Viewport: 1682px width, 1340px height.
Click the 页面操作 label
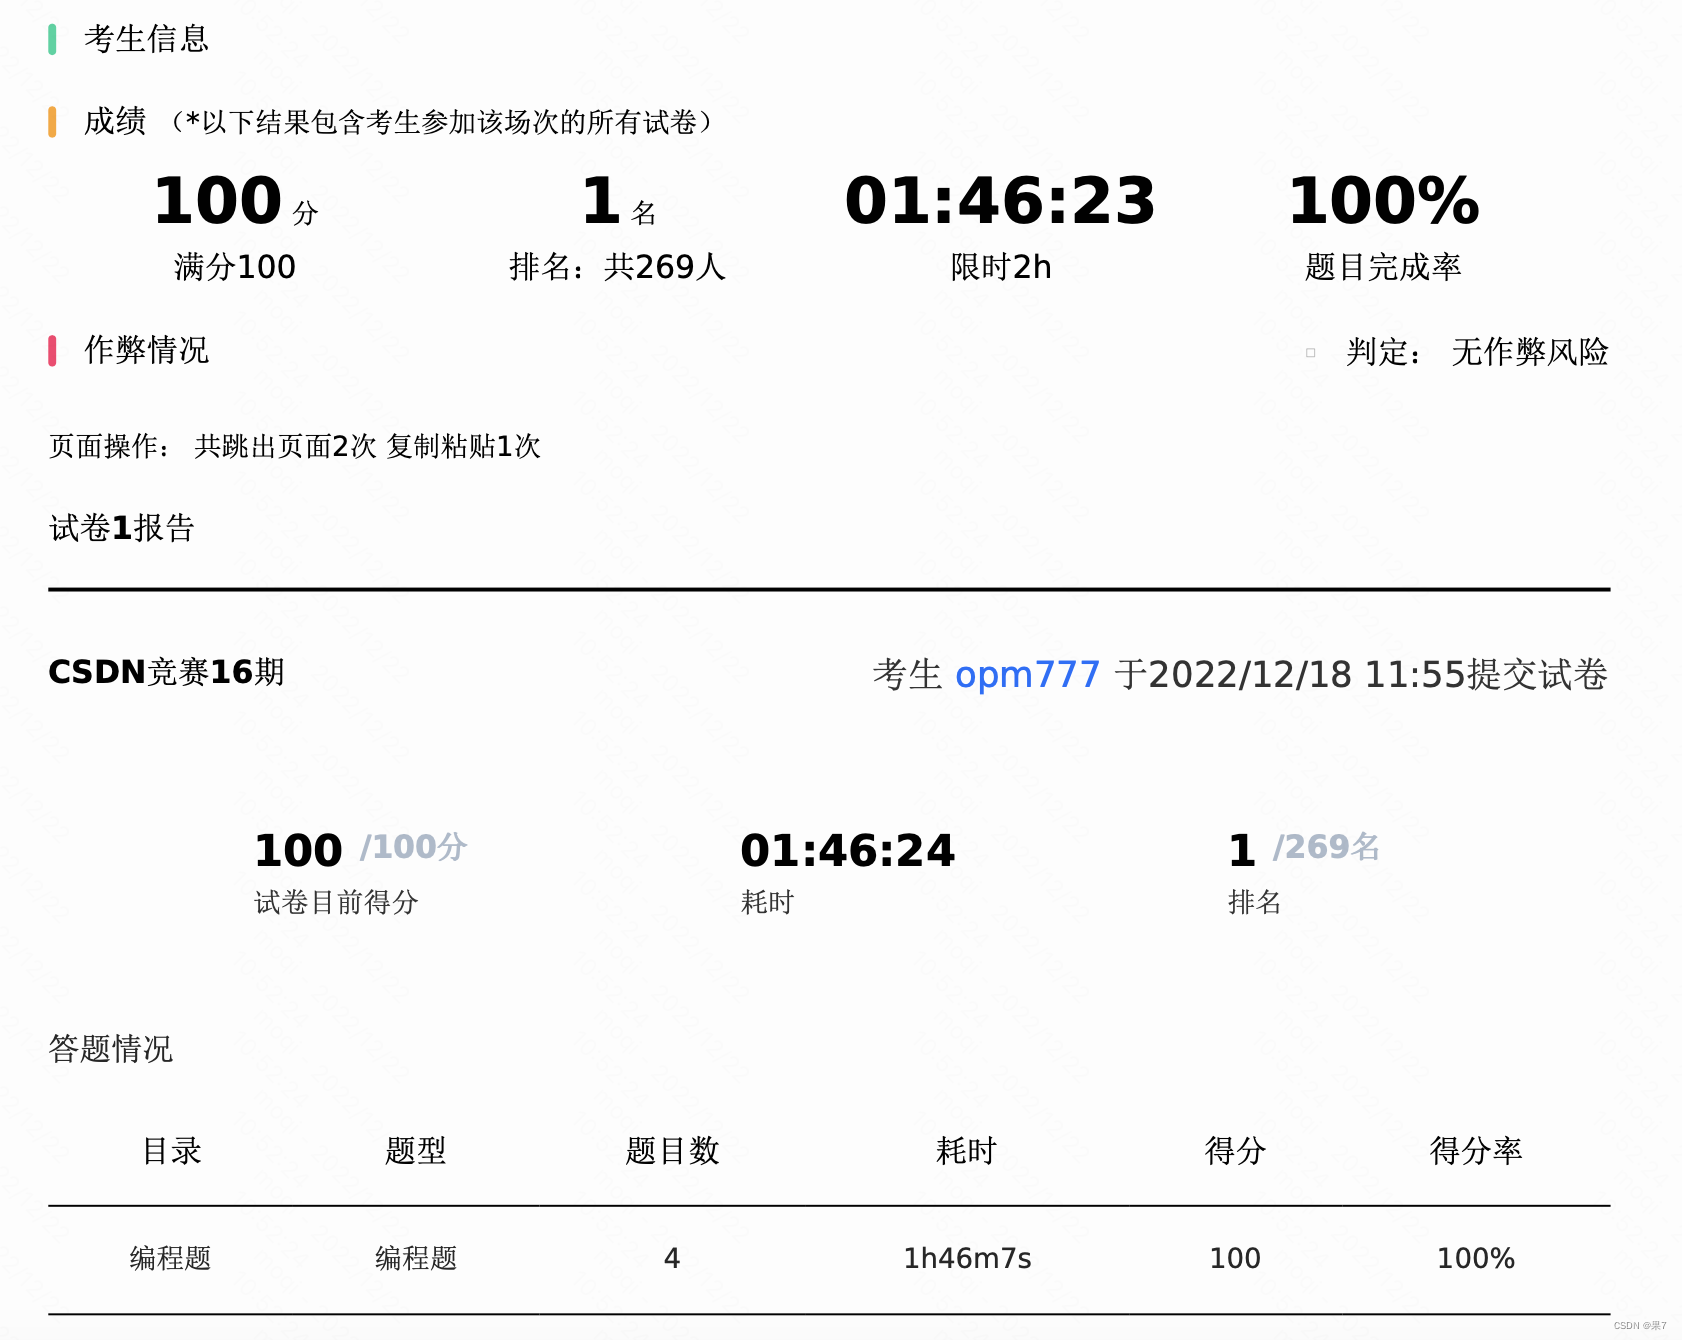110,446
